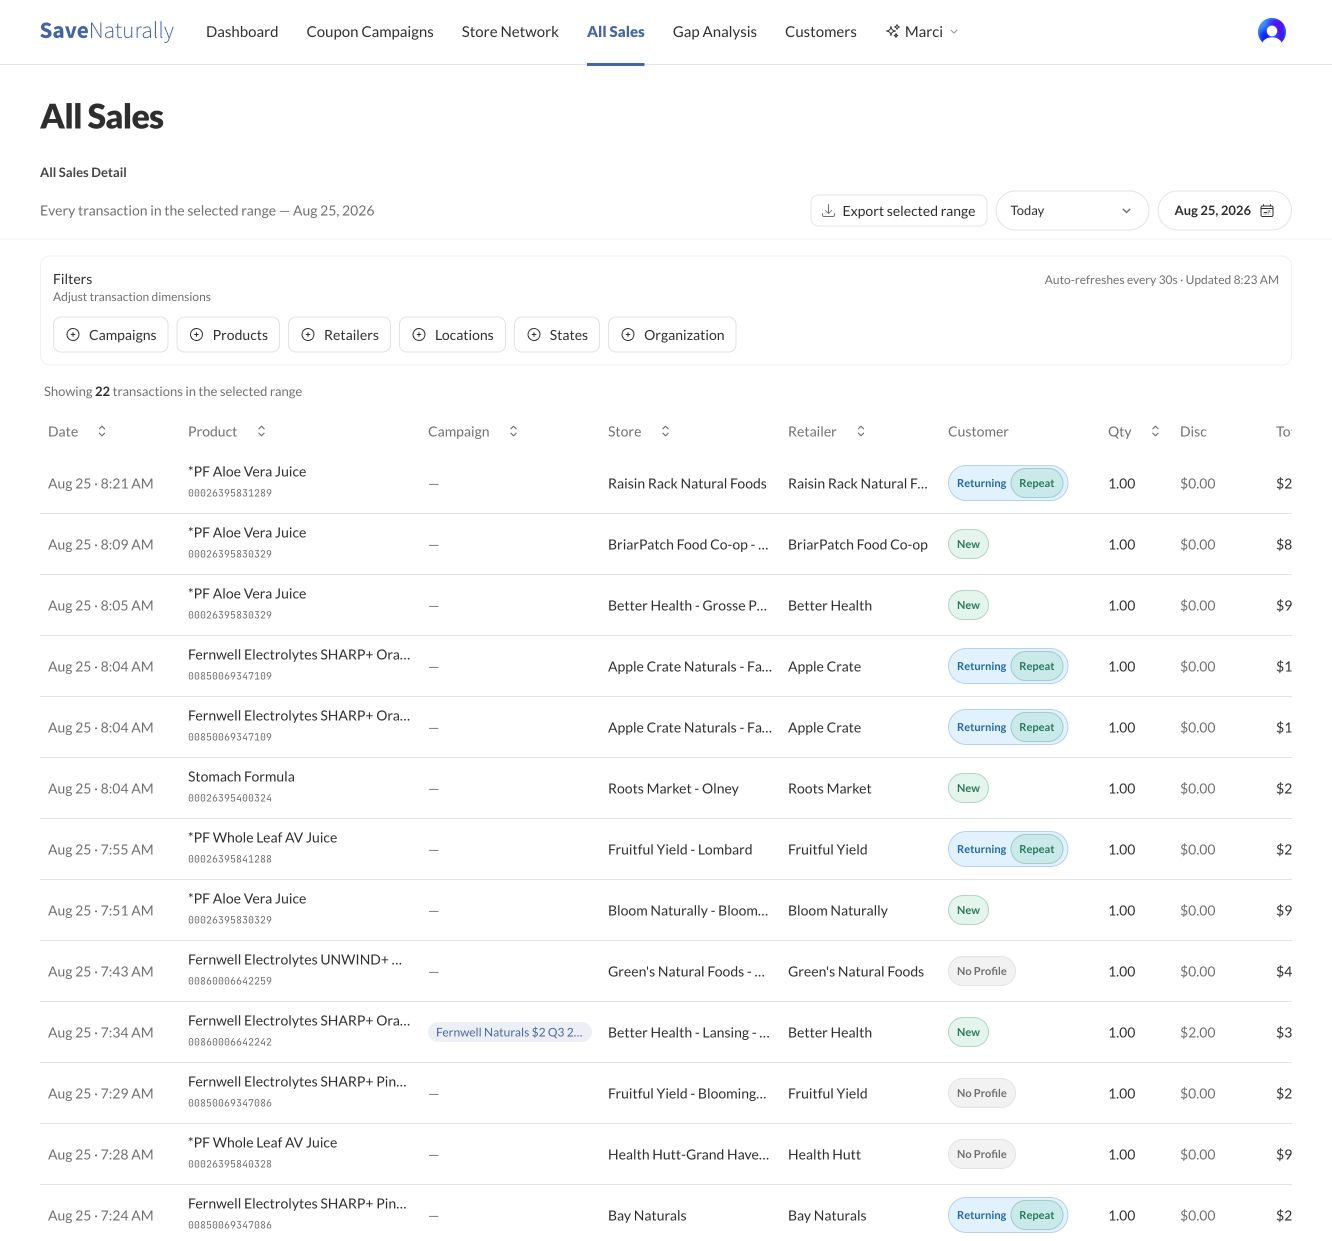This screenshot has width=1332, height=1241.
Task: Click the plus icon on Campaigns filter
Action: (73, 335)
